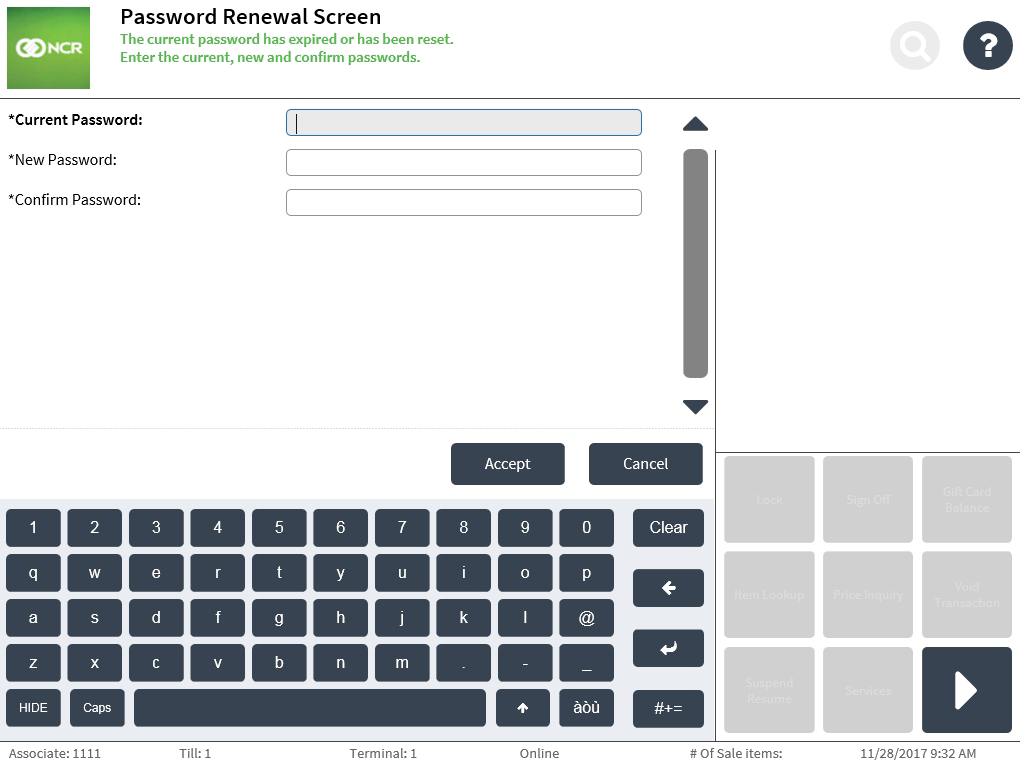Focus the New Password field
The width and height of the screenshot is (1020, 765).
(464, 163)
